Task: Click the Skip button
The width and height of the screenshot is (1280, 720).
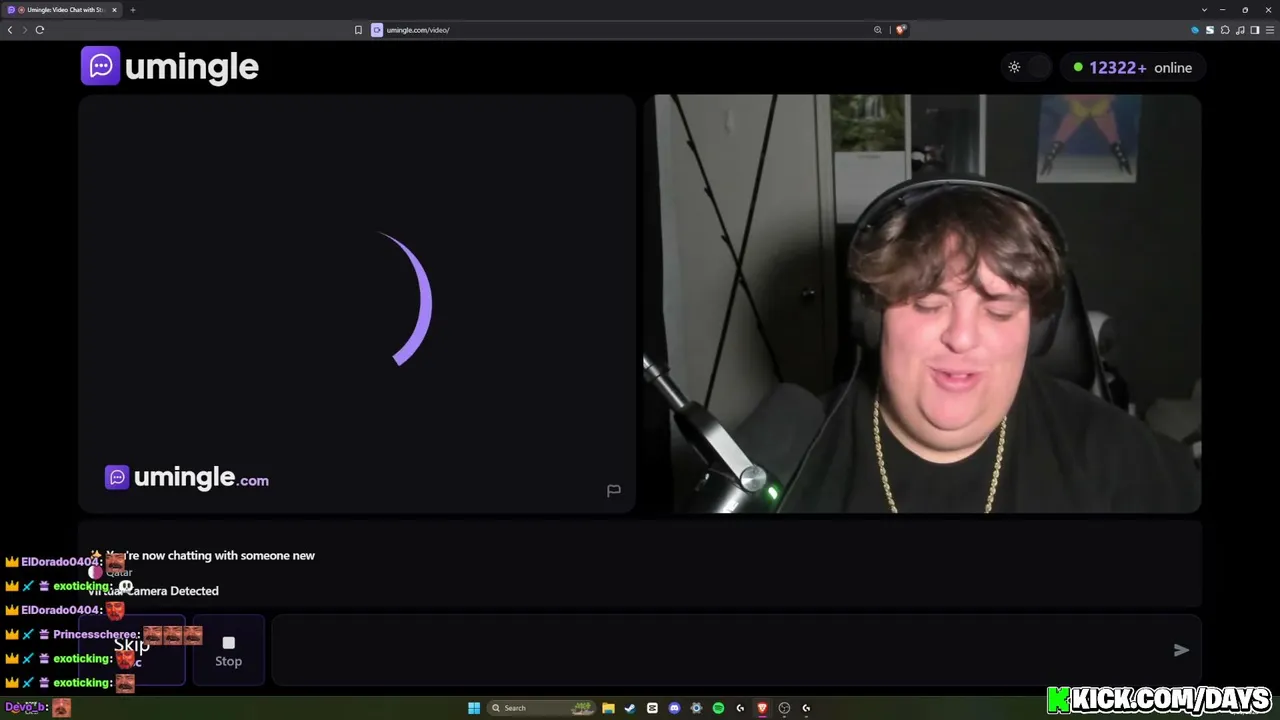Action: tap(132, 650)
